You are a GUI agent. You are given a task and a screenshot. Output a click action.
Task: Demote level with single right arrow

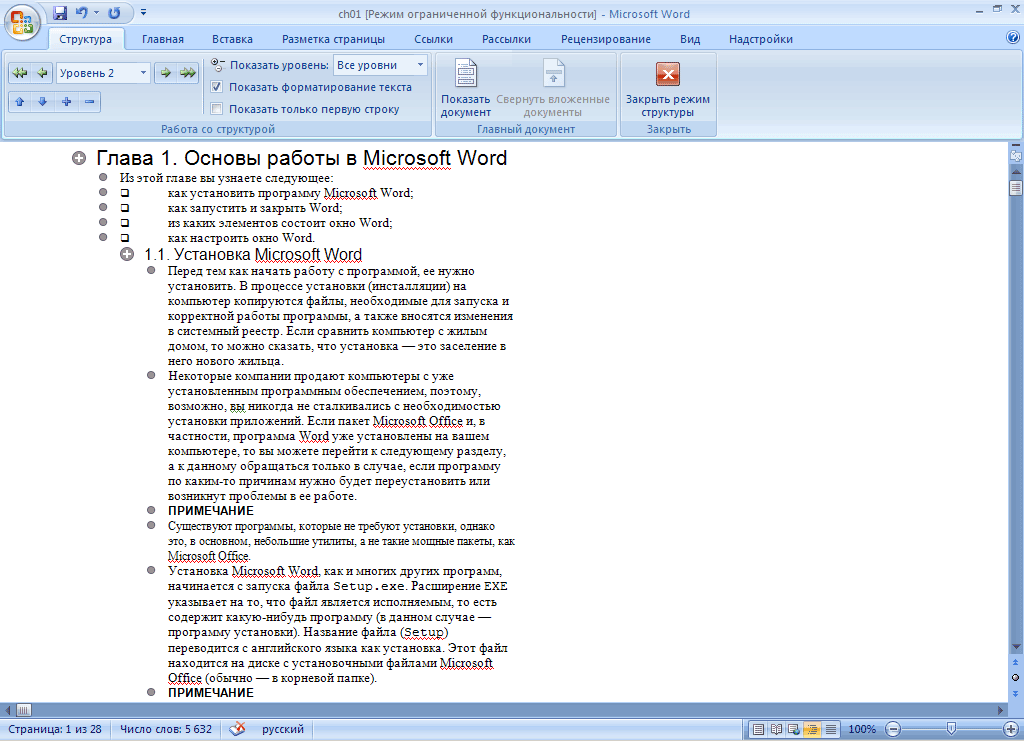(x=166, y=73)
